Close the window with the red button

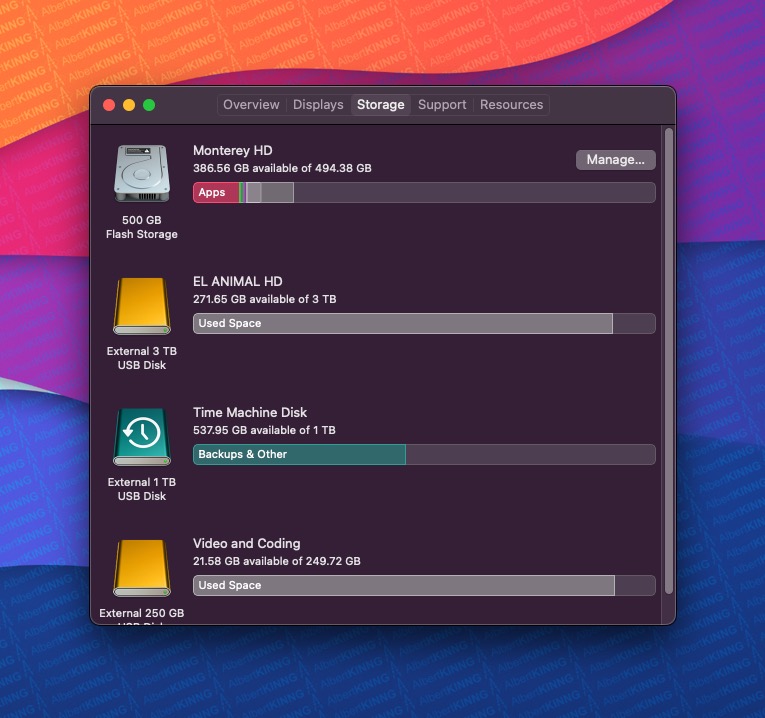pos(109,105)
